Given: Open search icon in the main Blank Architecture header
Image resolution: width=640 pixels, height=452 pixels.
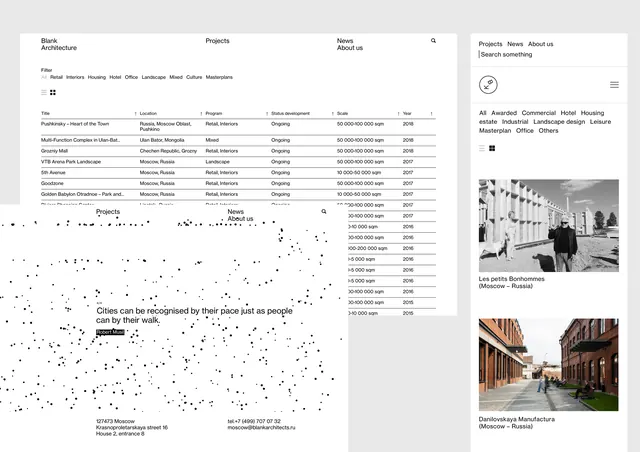Looking at the screenshot, I should point(433,40).
